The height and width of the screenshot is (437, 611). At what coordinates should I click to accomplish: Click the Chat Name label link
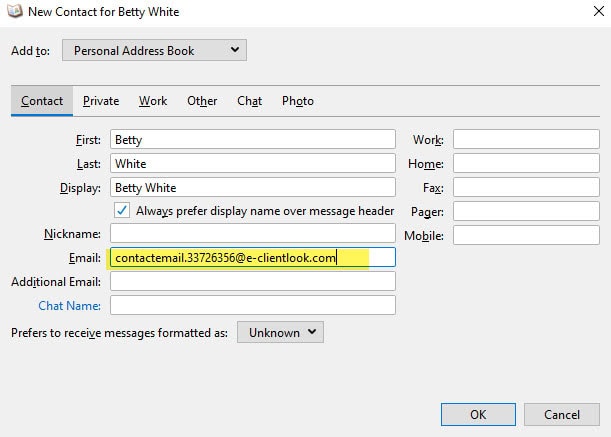tap(69, 306)
